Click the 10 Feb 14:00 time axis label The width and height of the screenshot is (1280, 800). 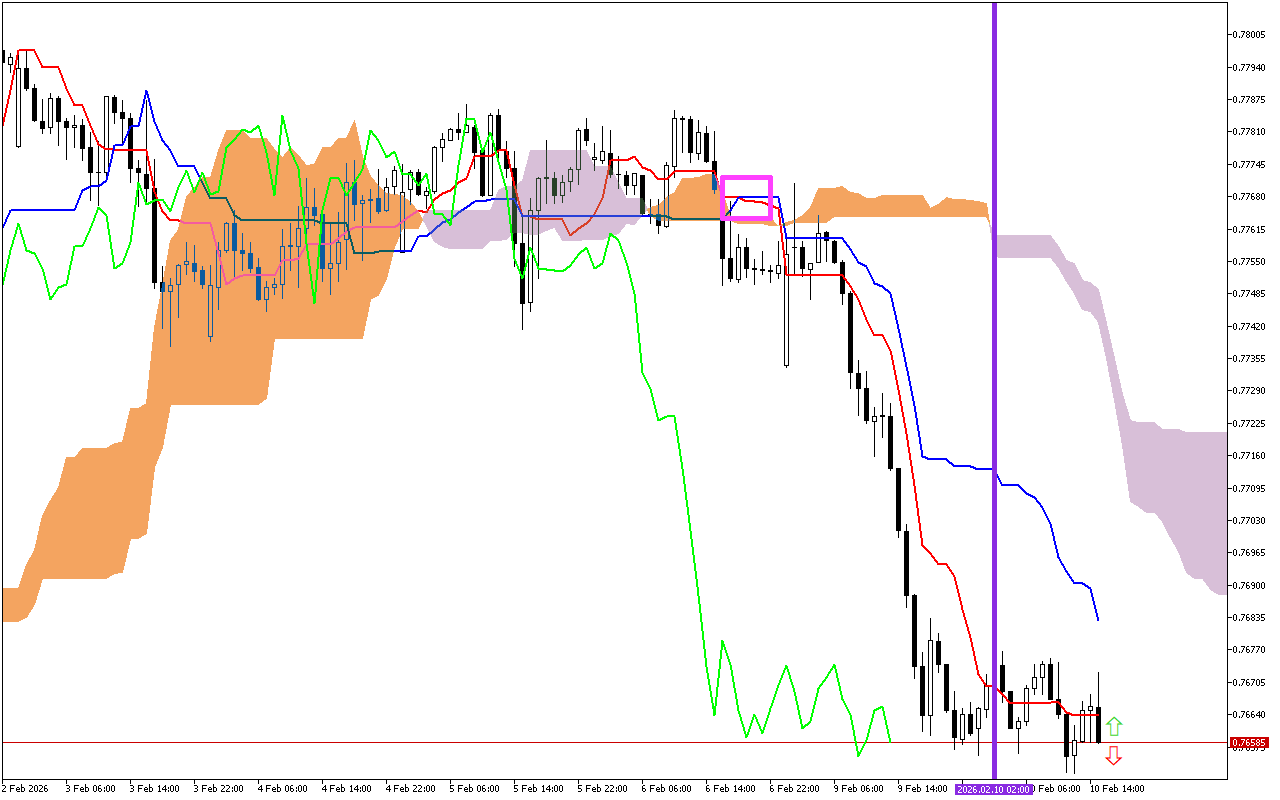pos(1116,789)
